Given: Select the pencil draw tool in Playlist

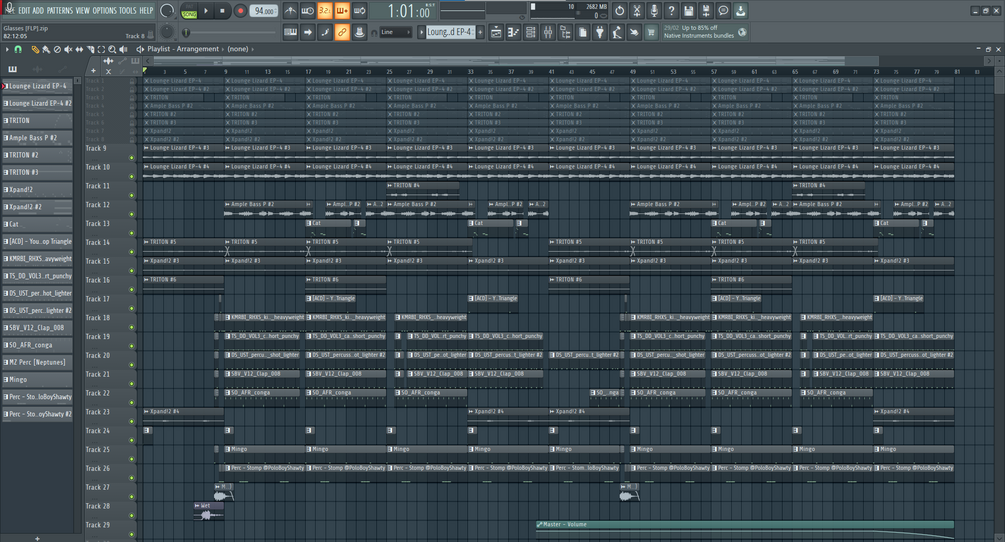Looking at the screenshot, I should click(35, 49).
